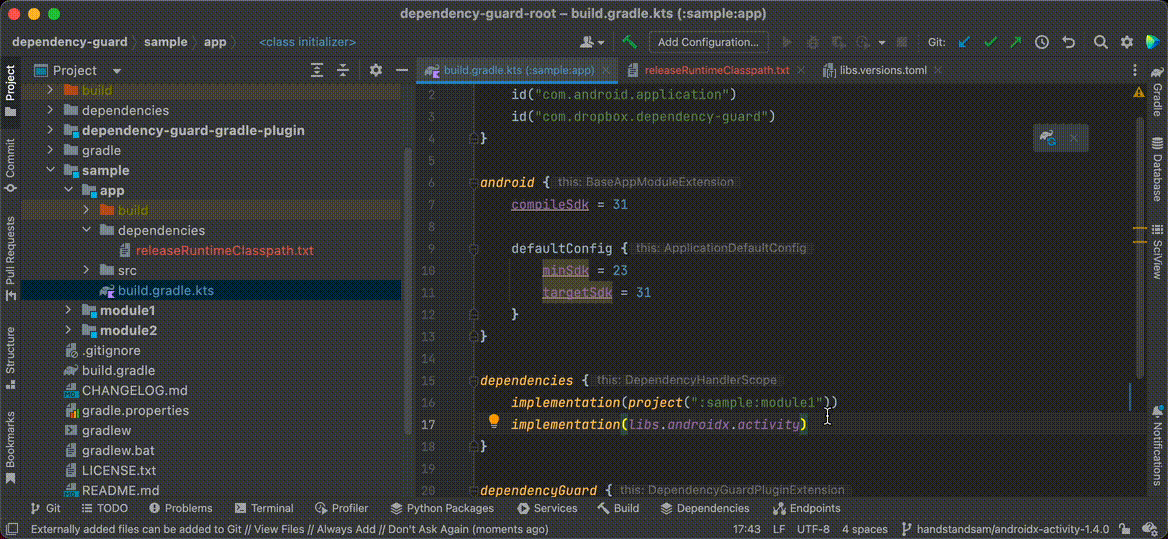Toggle the Project tool window tab
1168x539 pixels.
pyautogui.click(x=10, y=90)
